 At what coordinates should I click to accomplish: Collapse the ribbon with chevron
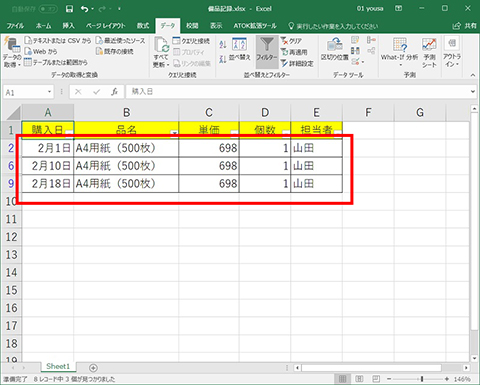[x=473, y=75]
